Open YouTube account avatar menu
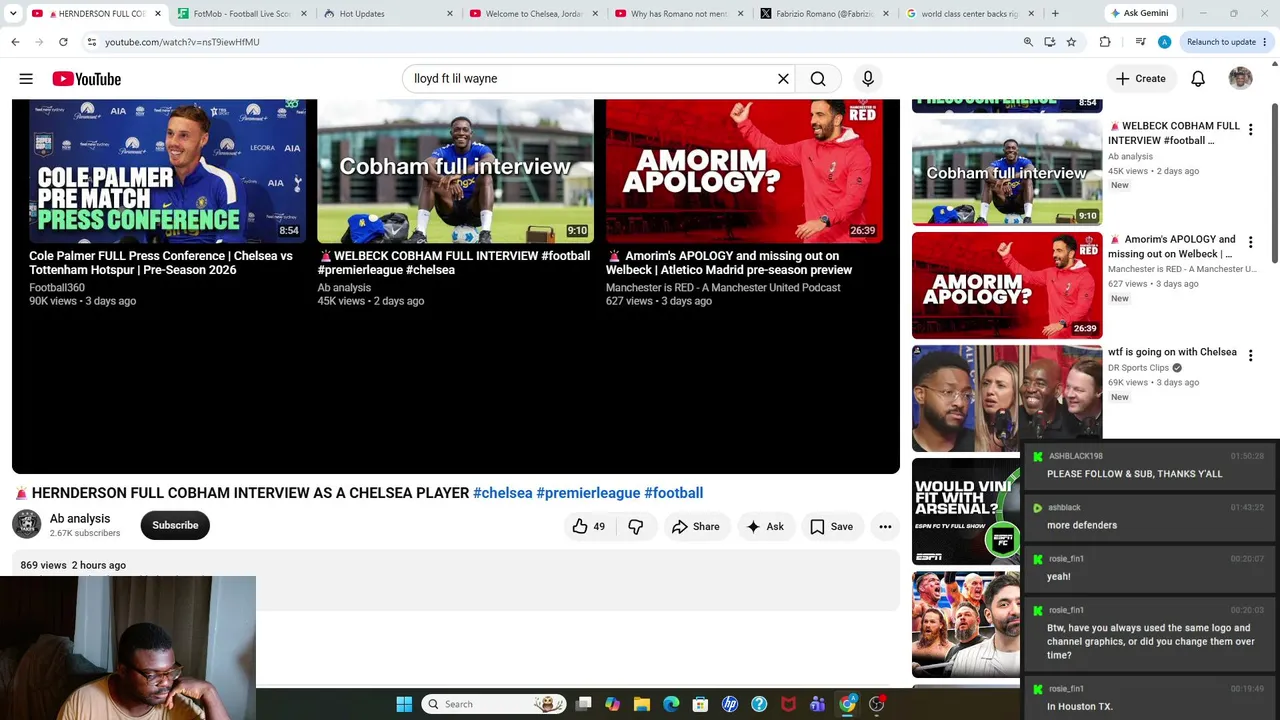Viewport: 1280px width, 720px height. [x=1240, y=79]
